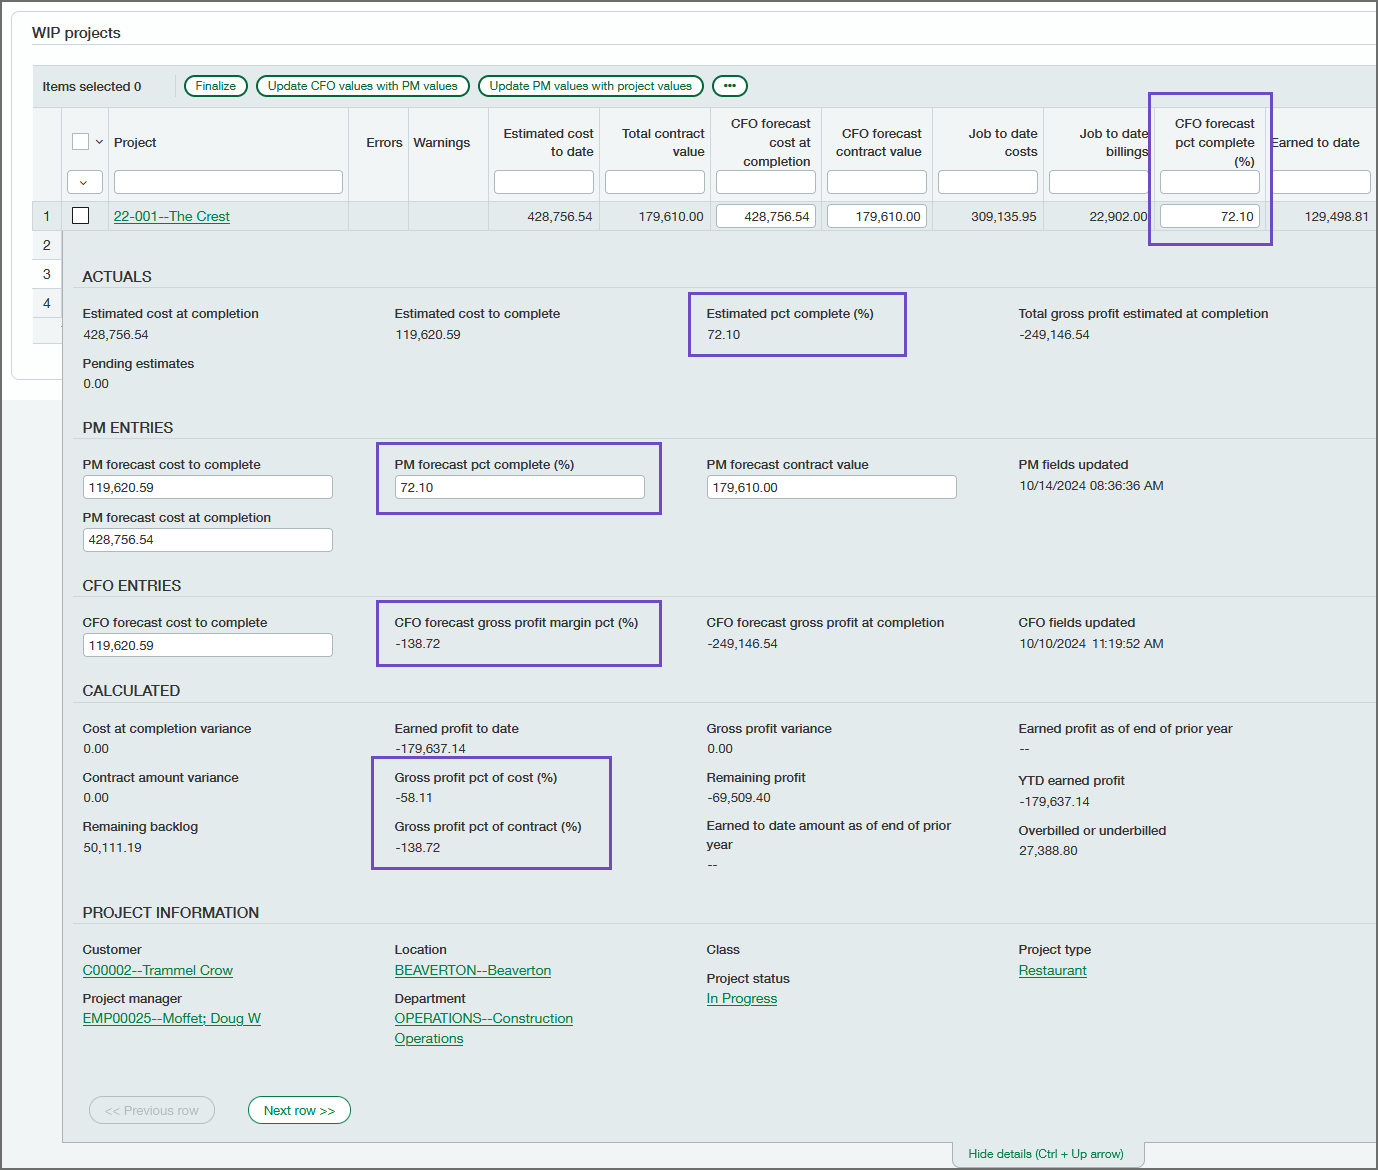
Task: Open project 22-001--The Crest
Action: [171, 216]
